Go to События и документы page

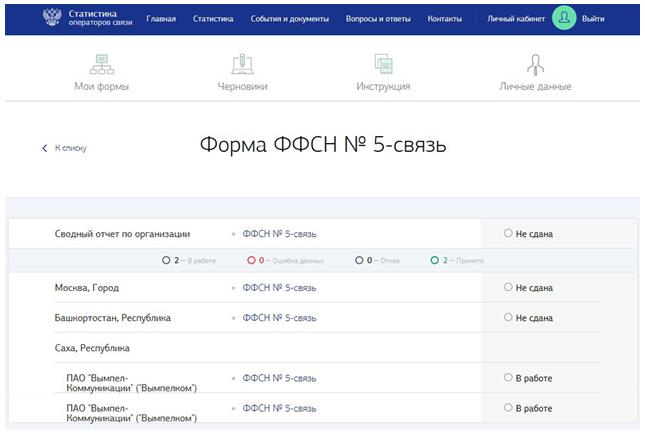click(x=289, y=19)
